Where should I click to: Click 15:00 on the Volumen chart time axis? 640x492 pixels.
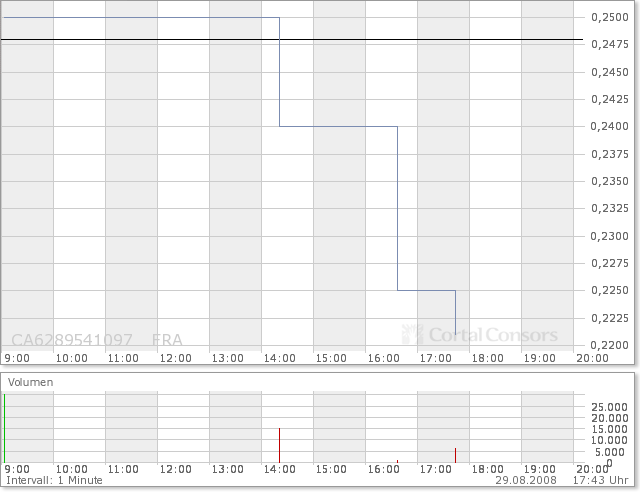point(331,470)
